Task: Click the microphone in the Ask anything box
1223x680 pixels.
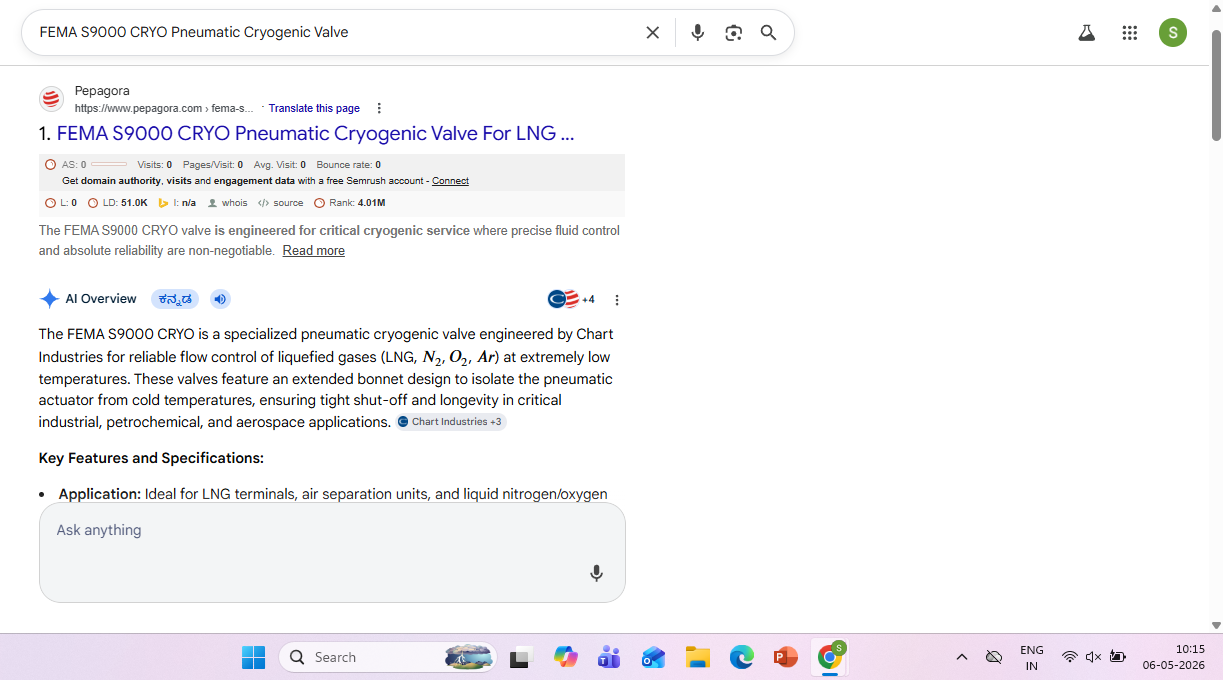Action: click(596, 573)
